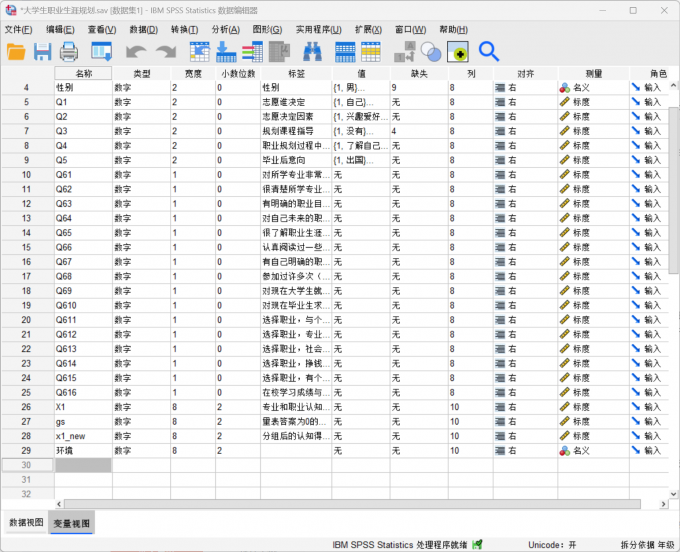The image size is (680, 552).
Task: Open the 分析(A) menu
Action: tap(226, 29)
